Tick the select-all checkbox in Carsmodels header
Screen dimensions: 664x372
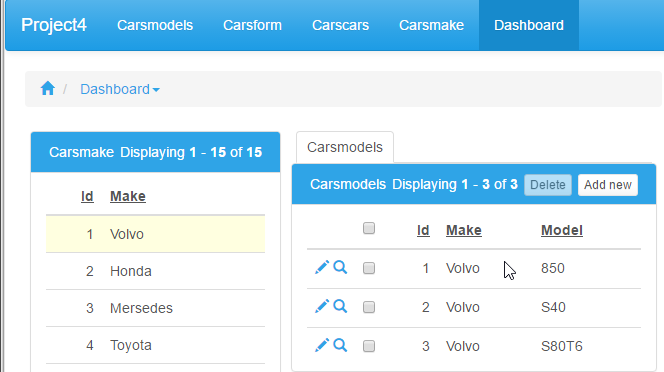pyautogui.click(x=369, y=228)
